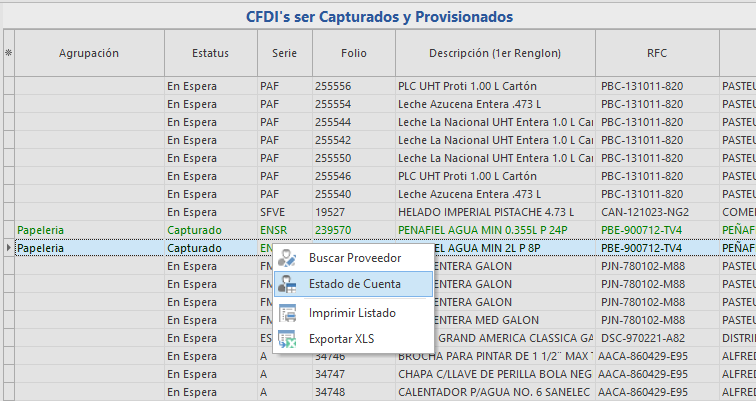Click green Papeleria agrupación cell
The width and height of the screenshot is (756, 401).
[89, 230]
